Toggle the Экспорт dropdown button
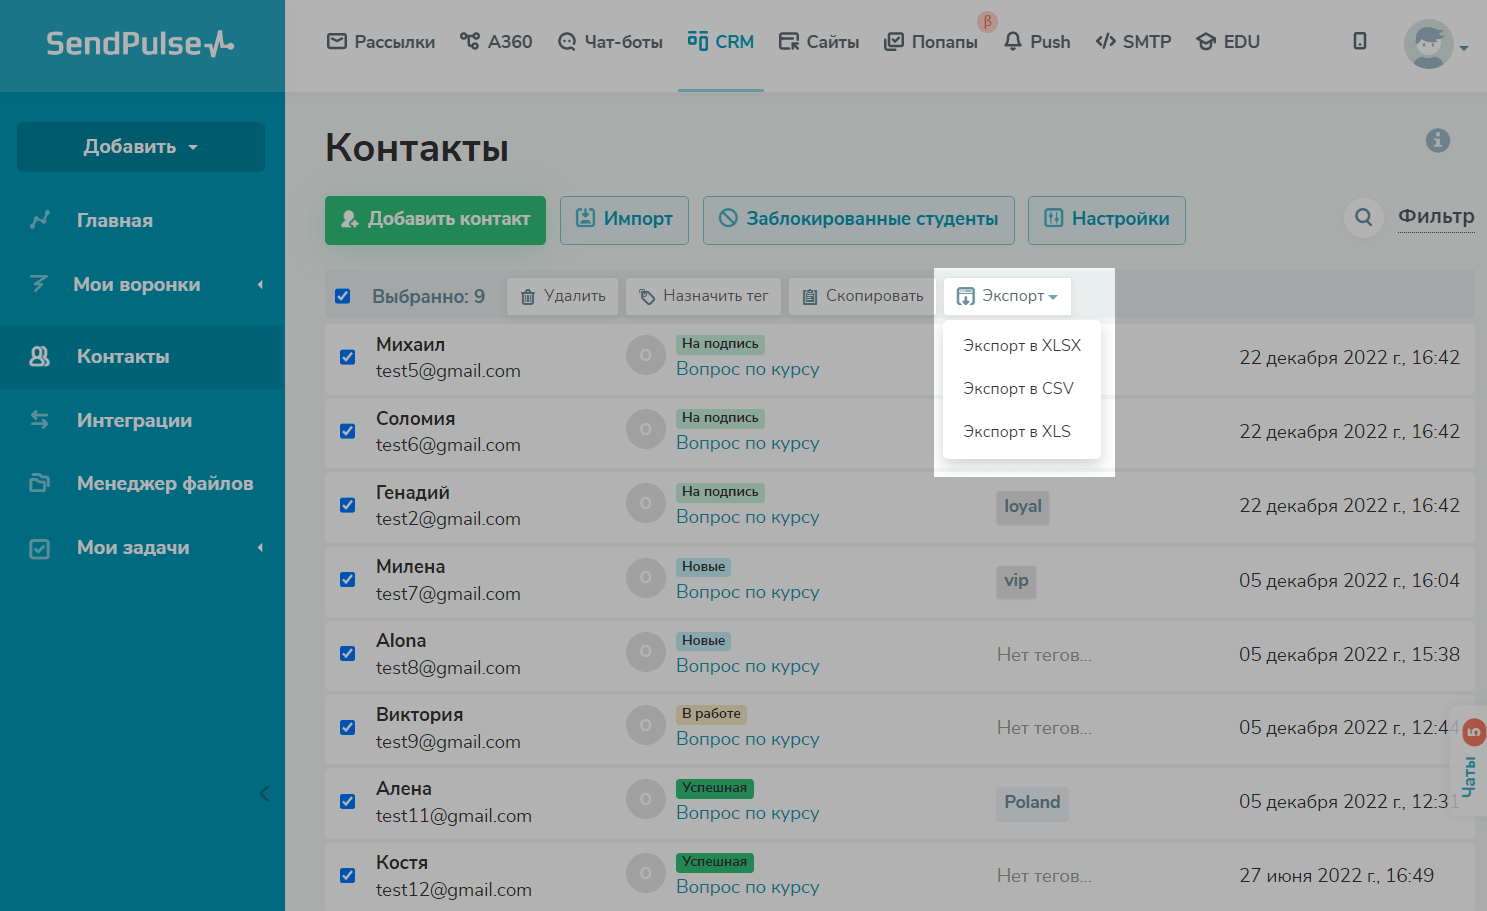The width and height of the screenshot is (1487, 911). [1007, 296]
